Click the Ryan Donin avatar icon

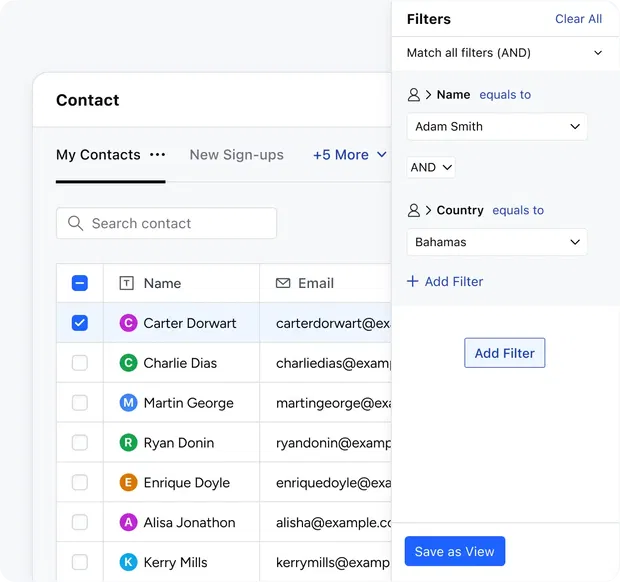click(129, 442)
